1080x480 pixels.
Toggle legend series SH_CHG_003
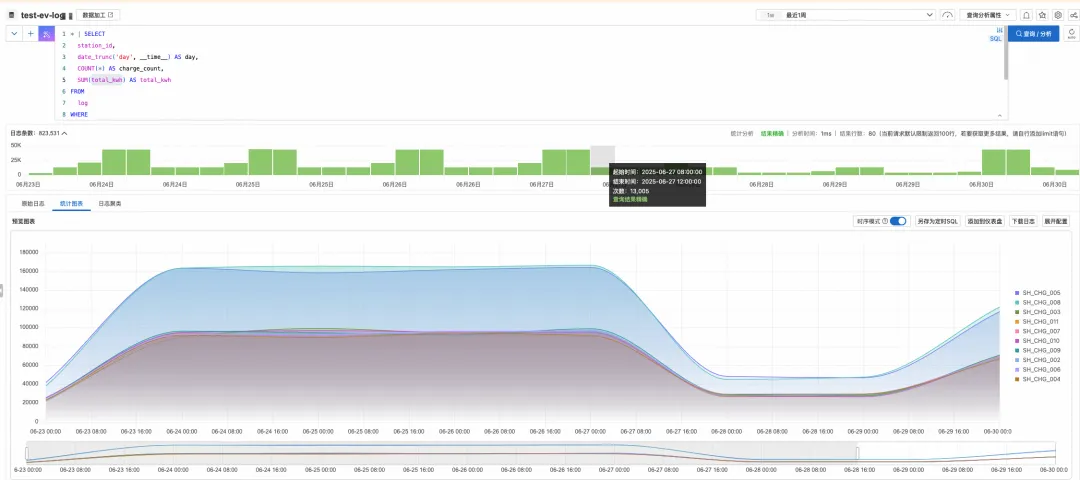1037,312
